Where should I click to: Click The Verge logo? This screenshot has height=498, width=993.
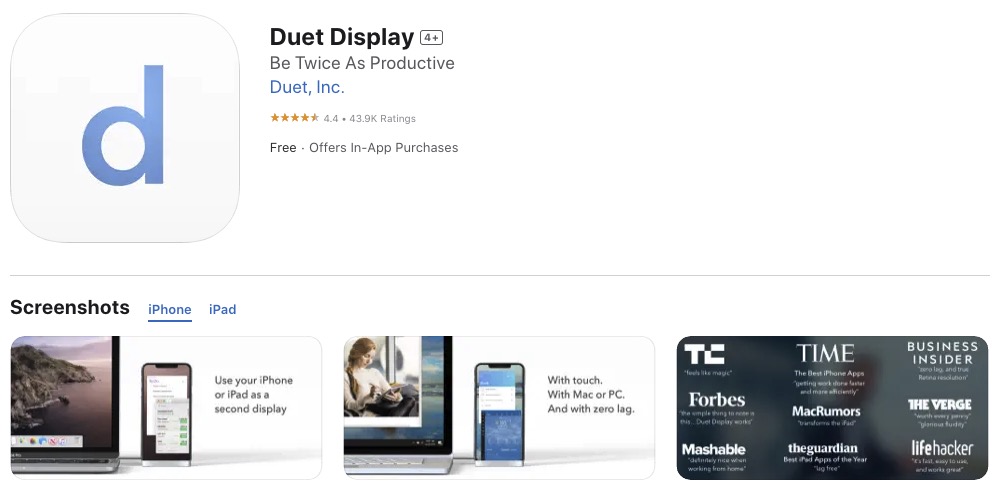pos(939,404)
